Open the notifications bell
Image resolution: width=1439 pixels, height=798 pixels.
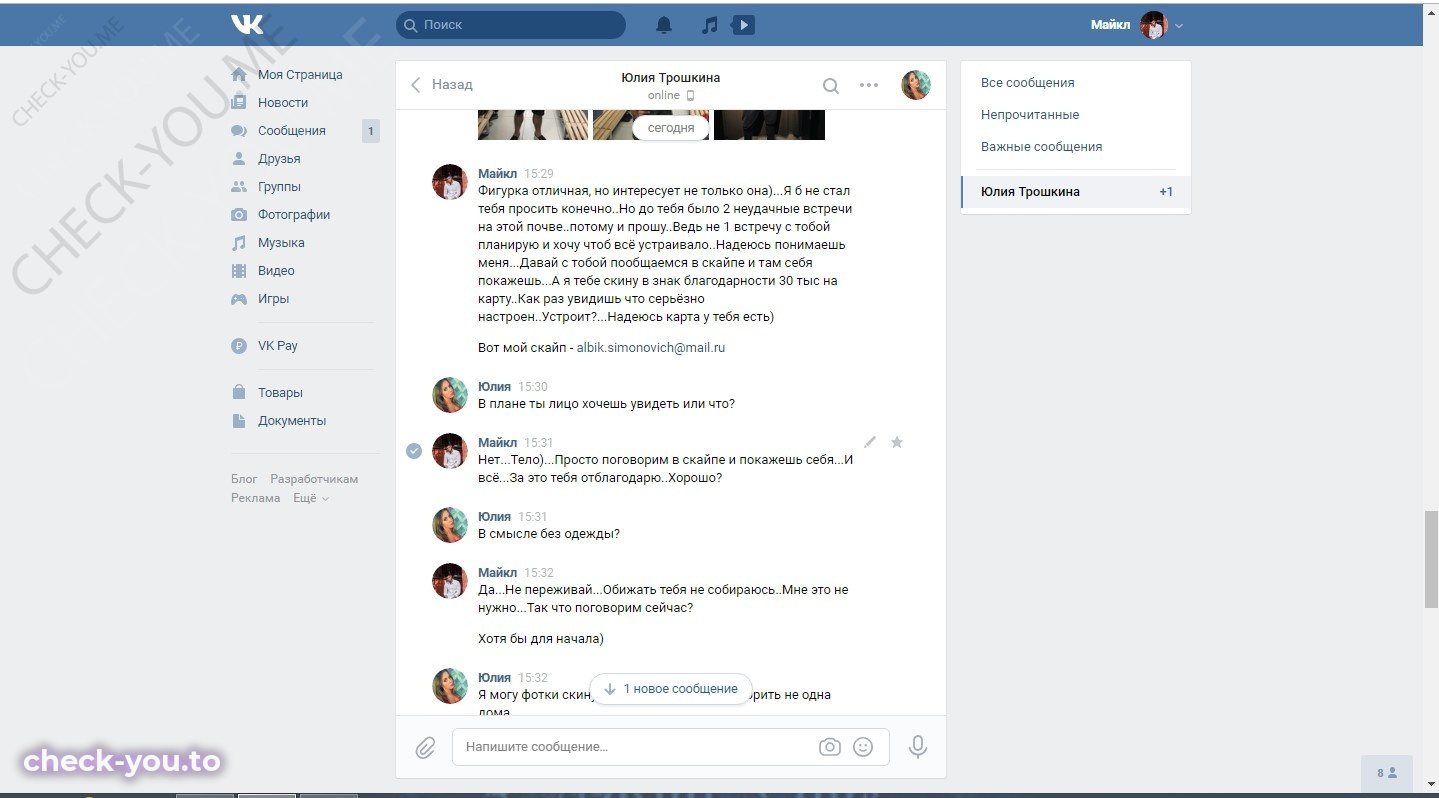pyautogui.click(x=664, y=25)
